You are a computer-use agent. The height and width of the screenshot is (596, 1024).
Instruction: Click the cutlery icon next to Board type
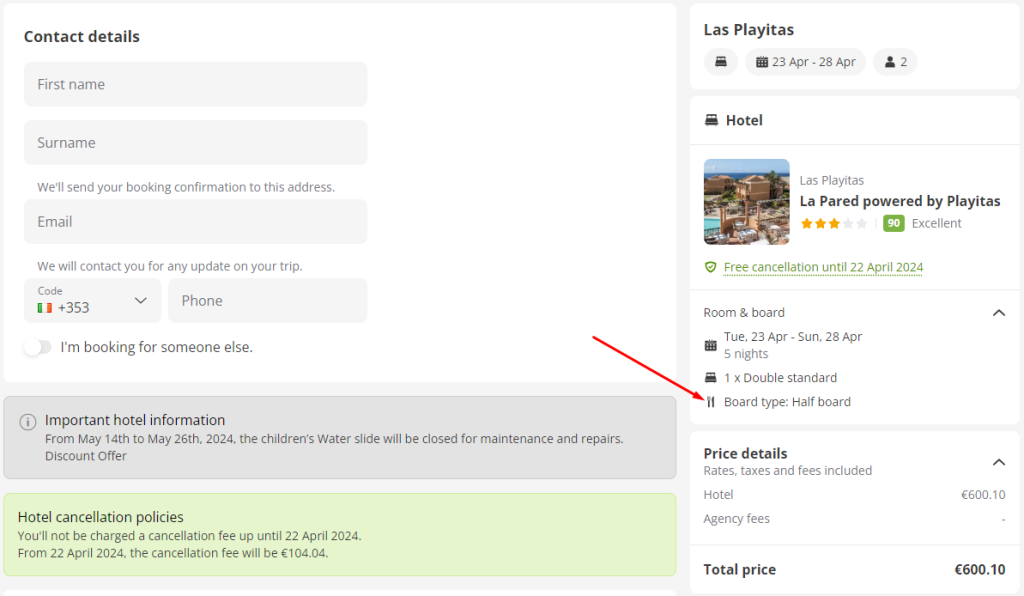[711, 402]
